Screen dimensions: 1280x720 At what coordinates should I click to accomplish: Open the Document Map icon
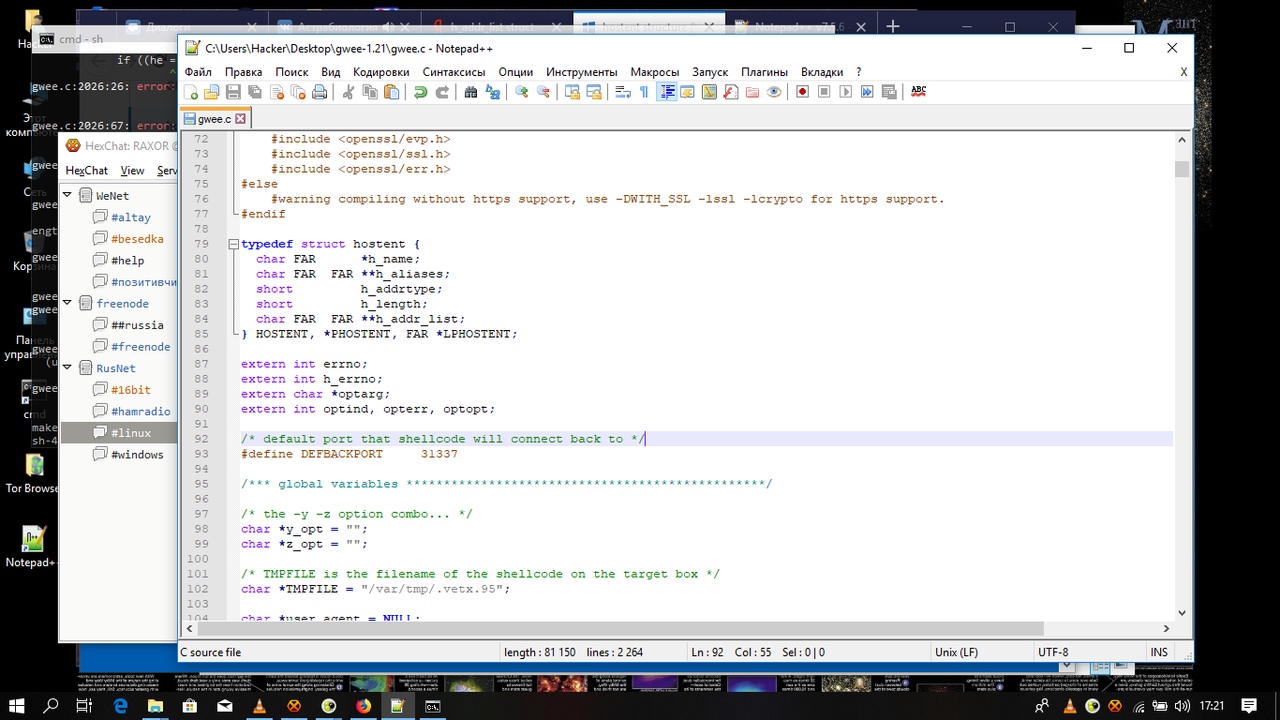coord(709,92)
